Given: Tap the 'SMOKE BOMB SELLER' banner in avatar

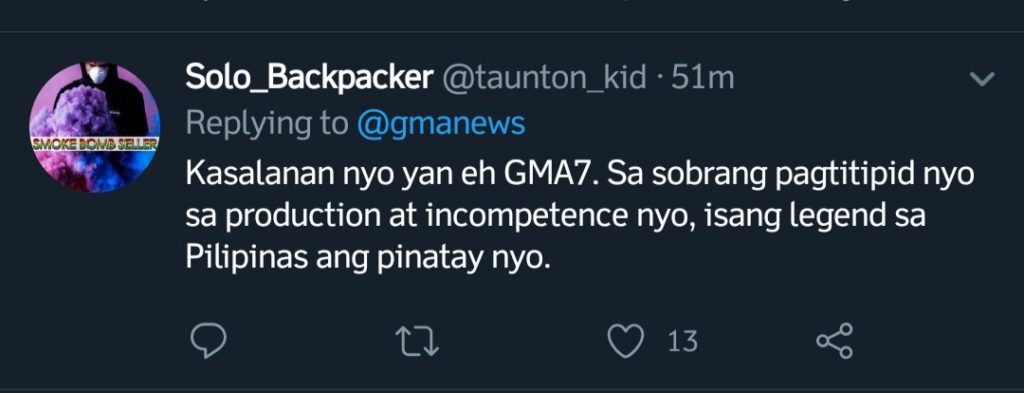Looking at the screenshot, I should [95, 142].
